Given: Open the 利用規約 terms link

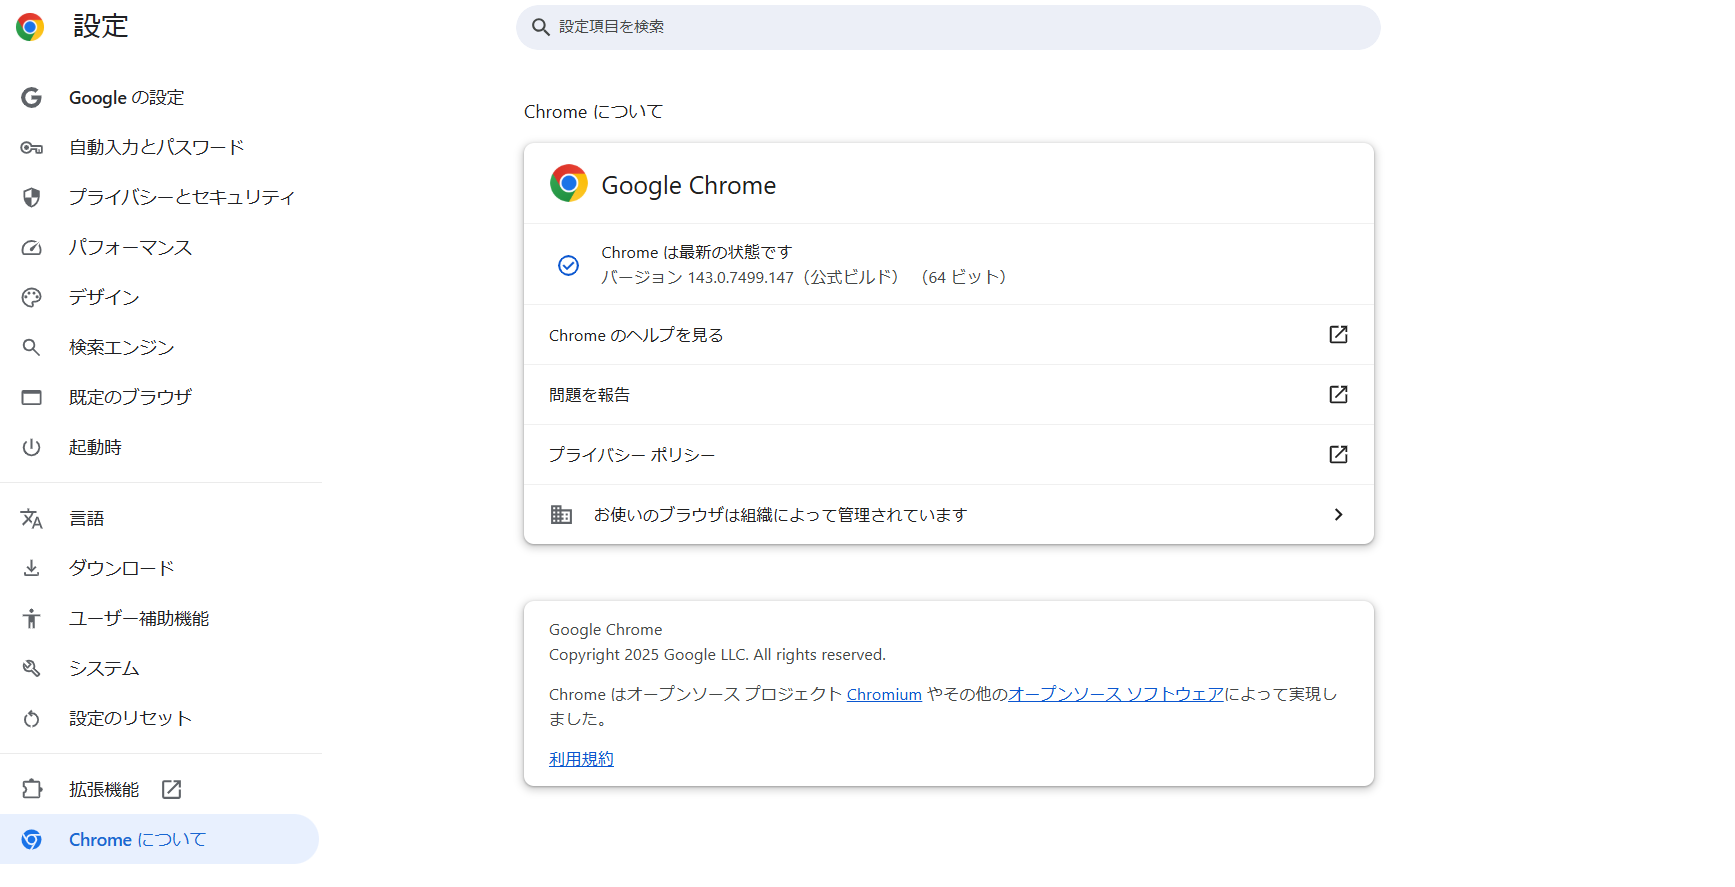Looking at the screenshot, I should pos(581,760).
